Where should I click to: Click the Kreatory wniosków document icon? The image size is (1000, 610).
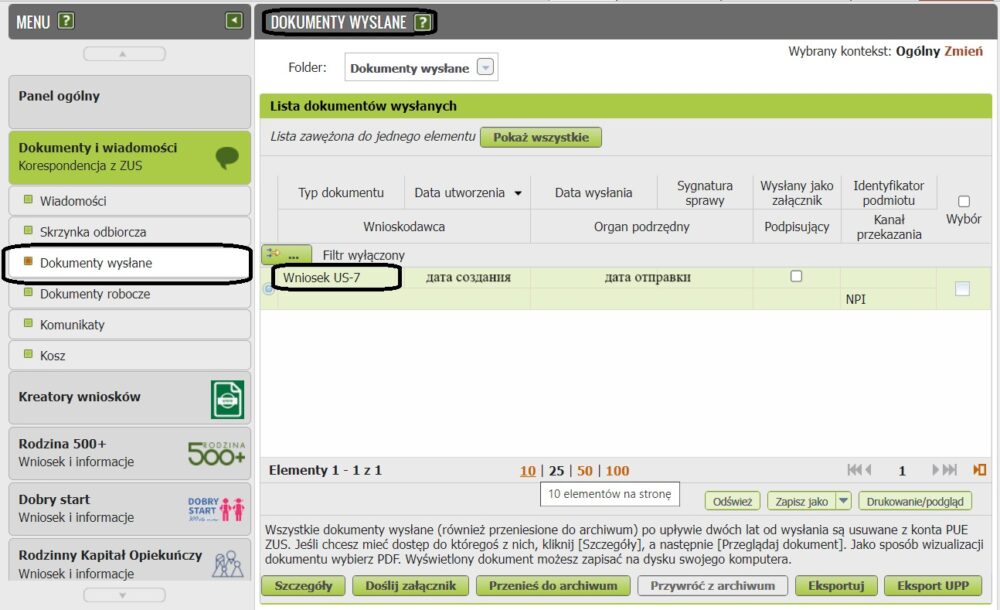click(227, 399)
